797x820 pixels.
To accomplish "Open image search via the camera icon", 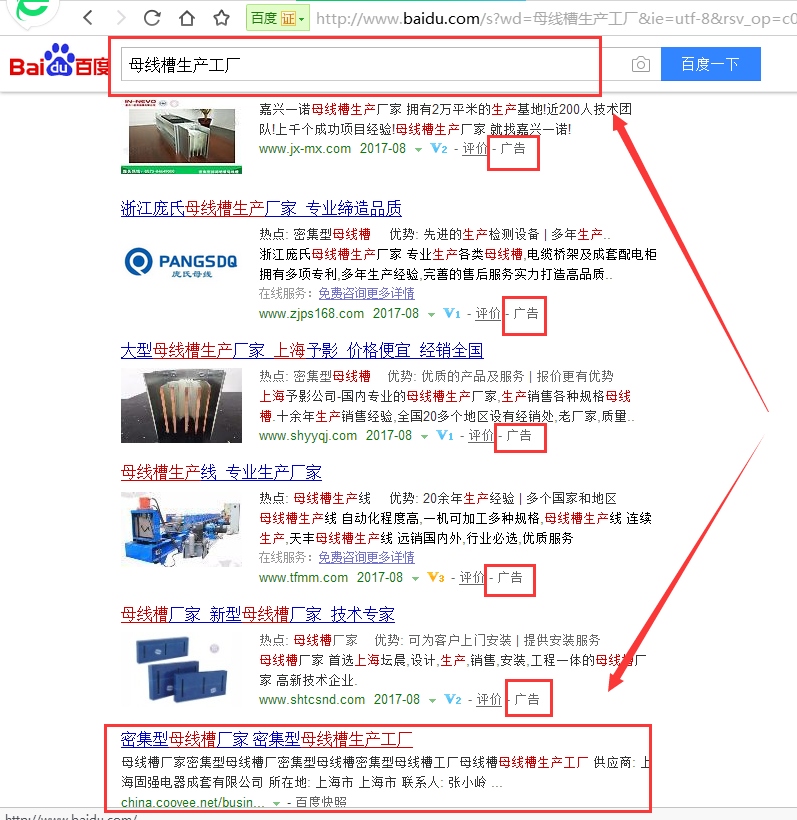I will click(x=641, y=65).
